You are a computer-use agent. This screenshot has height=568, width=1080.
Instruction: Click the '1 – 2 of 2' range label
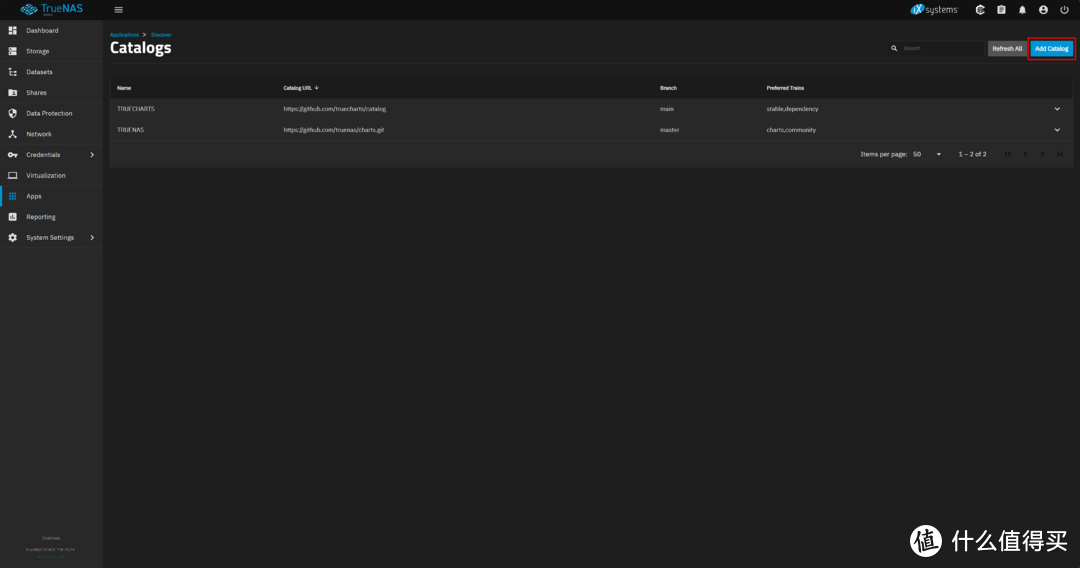tap(973, 154)
